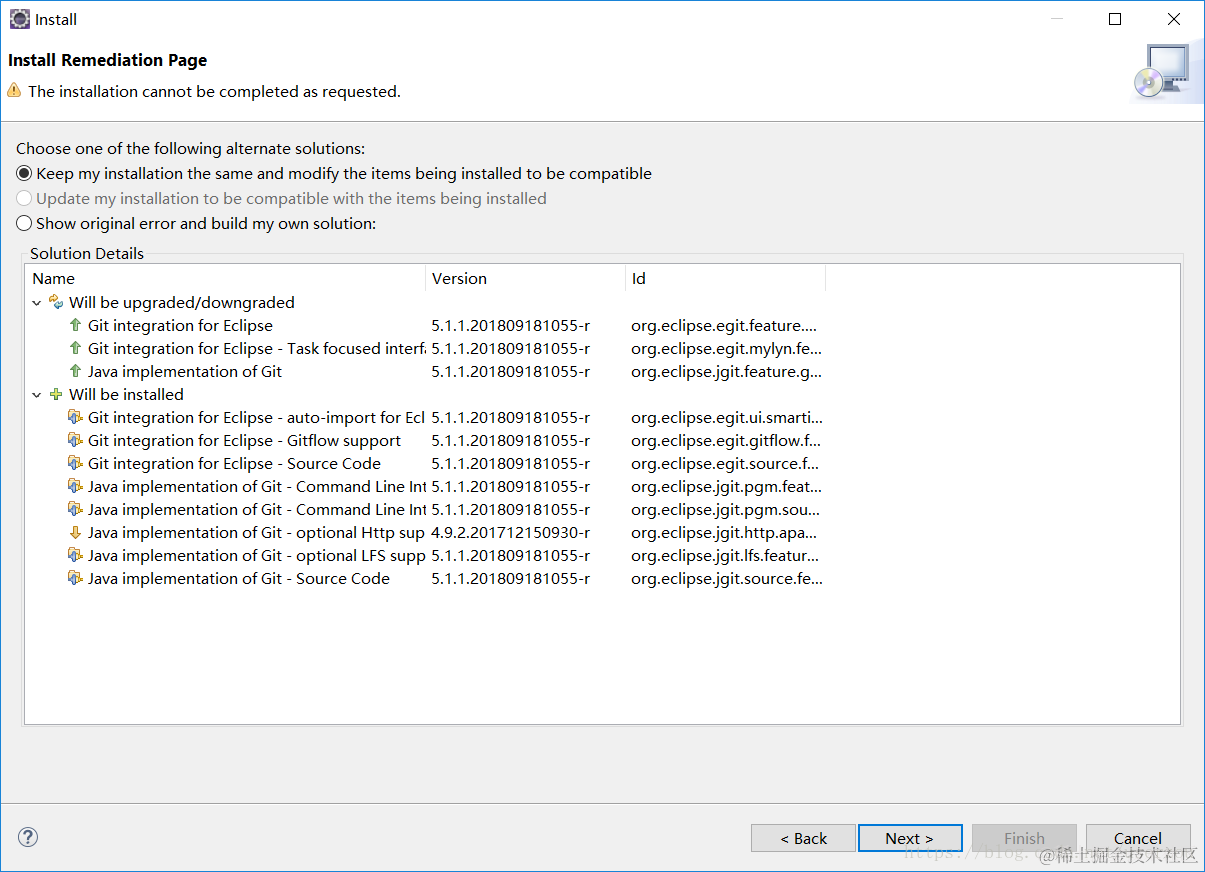
Task: Click id org.eclipse.egit.ui.smarti cell
Action: (x=727, y=418)
